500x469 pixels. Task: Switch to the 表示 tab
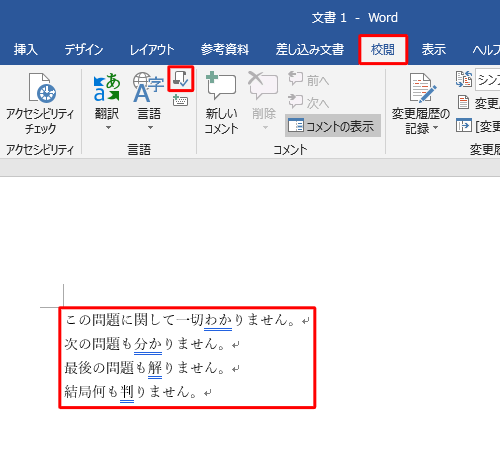pyautogui.click(x=434, y=50)
